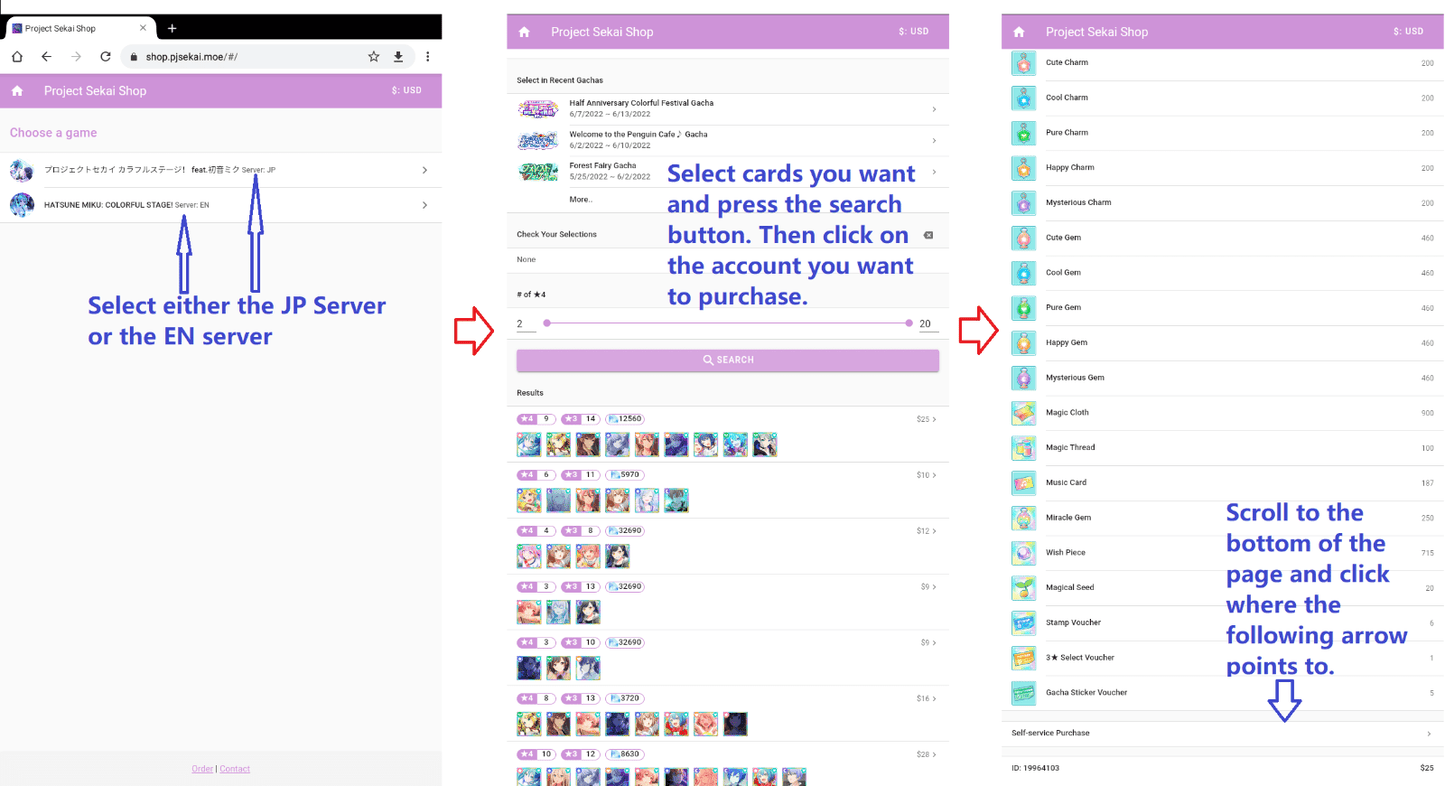The width and height of the screenshot is (1445, 786).
Task: Open the Self-service Purchase row
Action: 1222,733
